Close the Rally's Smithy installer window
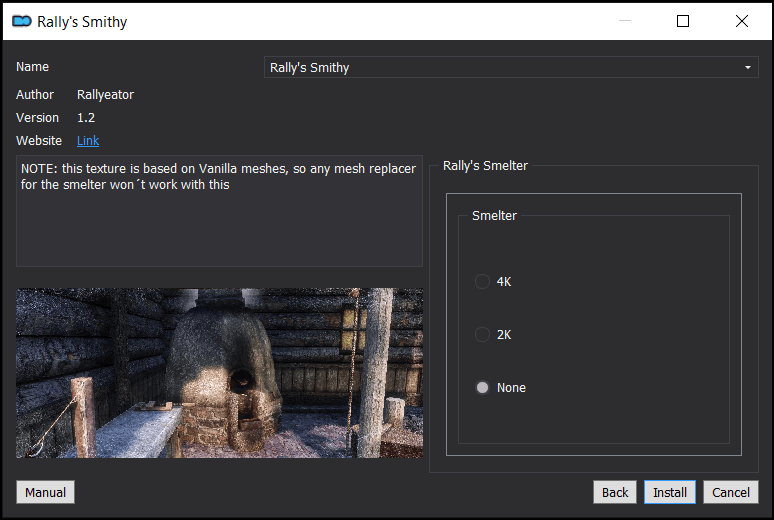Viewport: 774px width, 520px height. click(x=741, y=21)
